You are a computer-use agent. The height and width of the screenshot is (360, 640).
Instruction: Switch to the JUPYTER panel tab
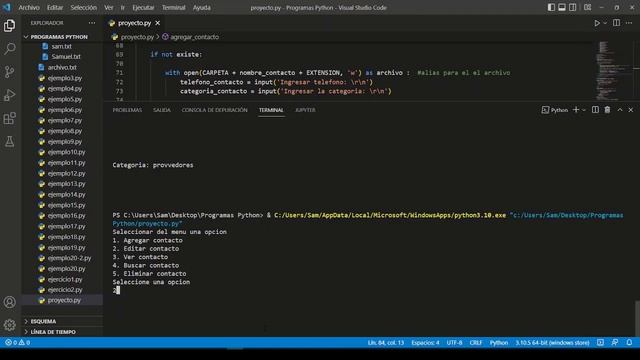(305, 110)
